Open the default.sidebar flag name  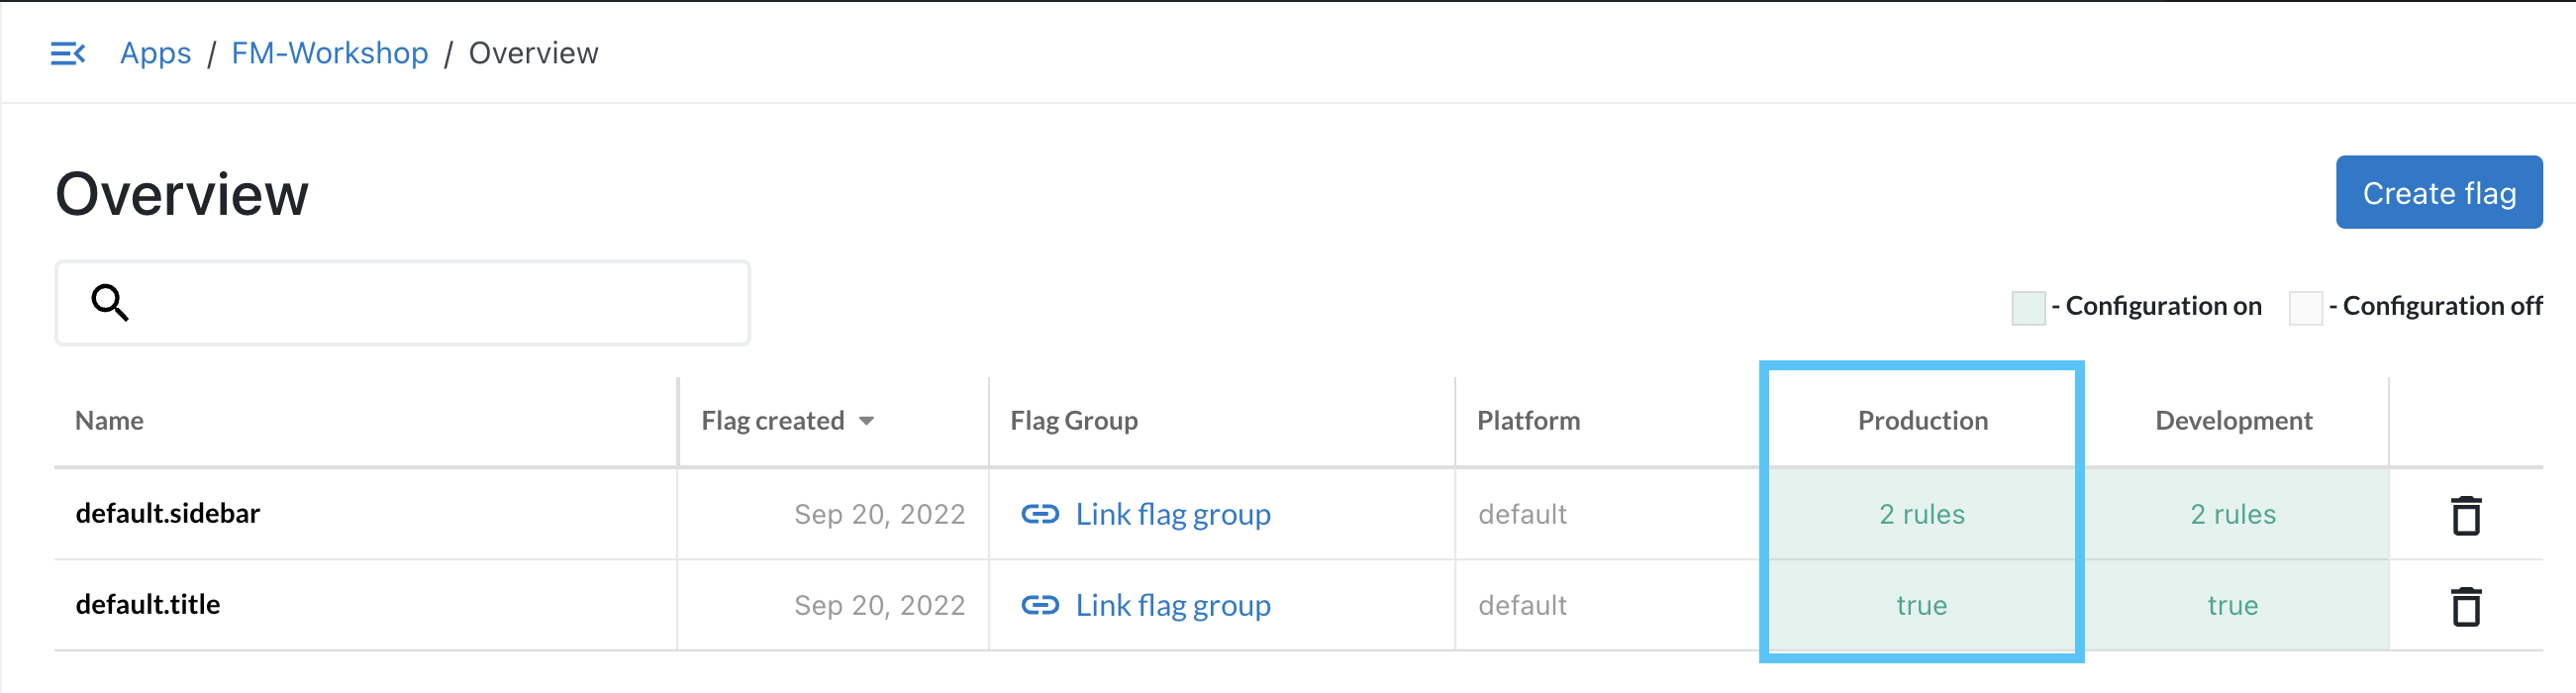coord(168,513)
